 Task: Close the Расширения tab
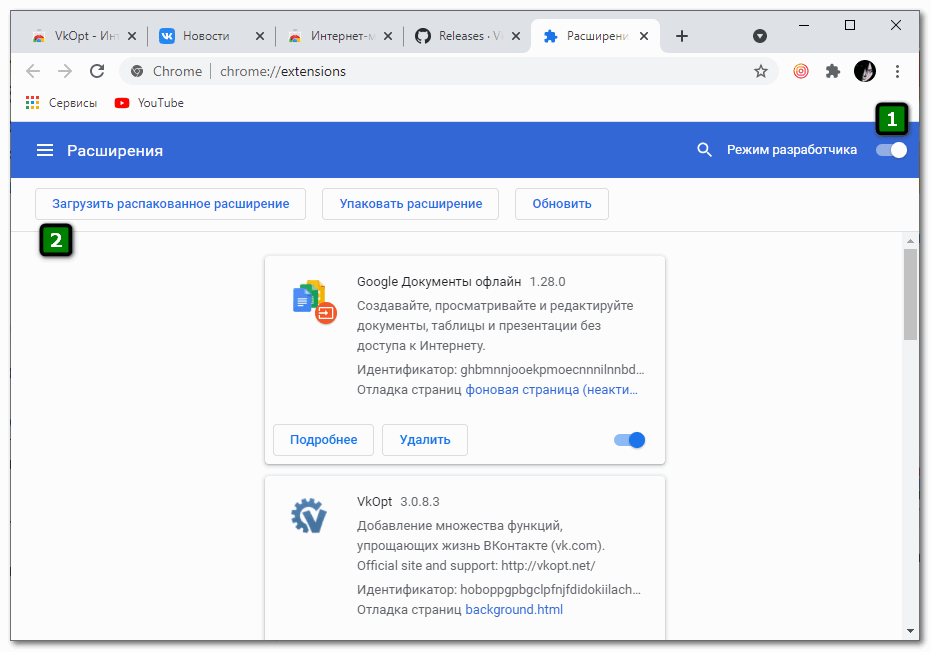[644, 36]
